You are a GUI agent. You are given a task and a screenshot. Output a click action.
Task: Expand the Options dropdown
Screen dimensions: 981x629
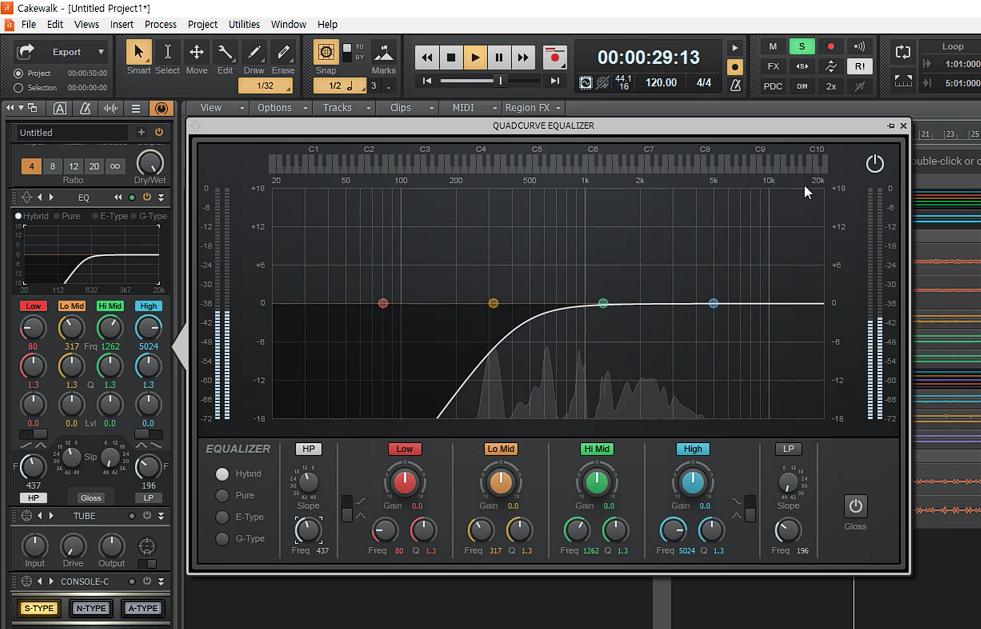coord(282,108)
